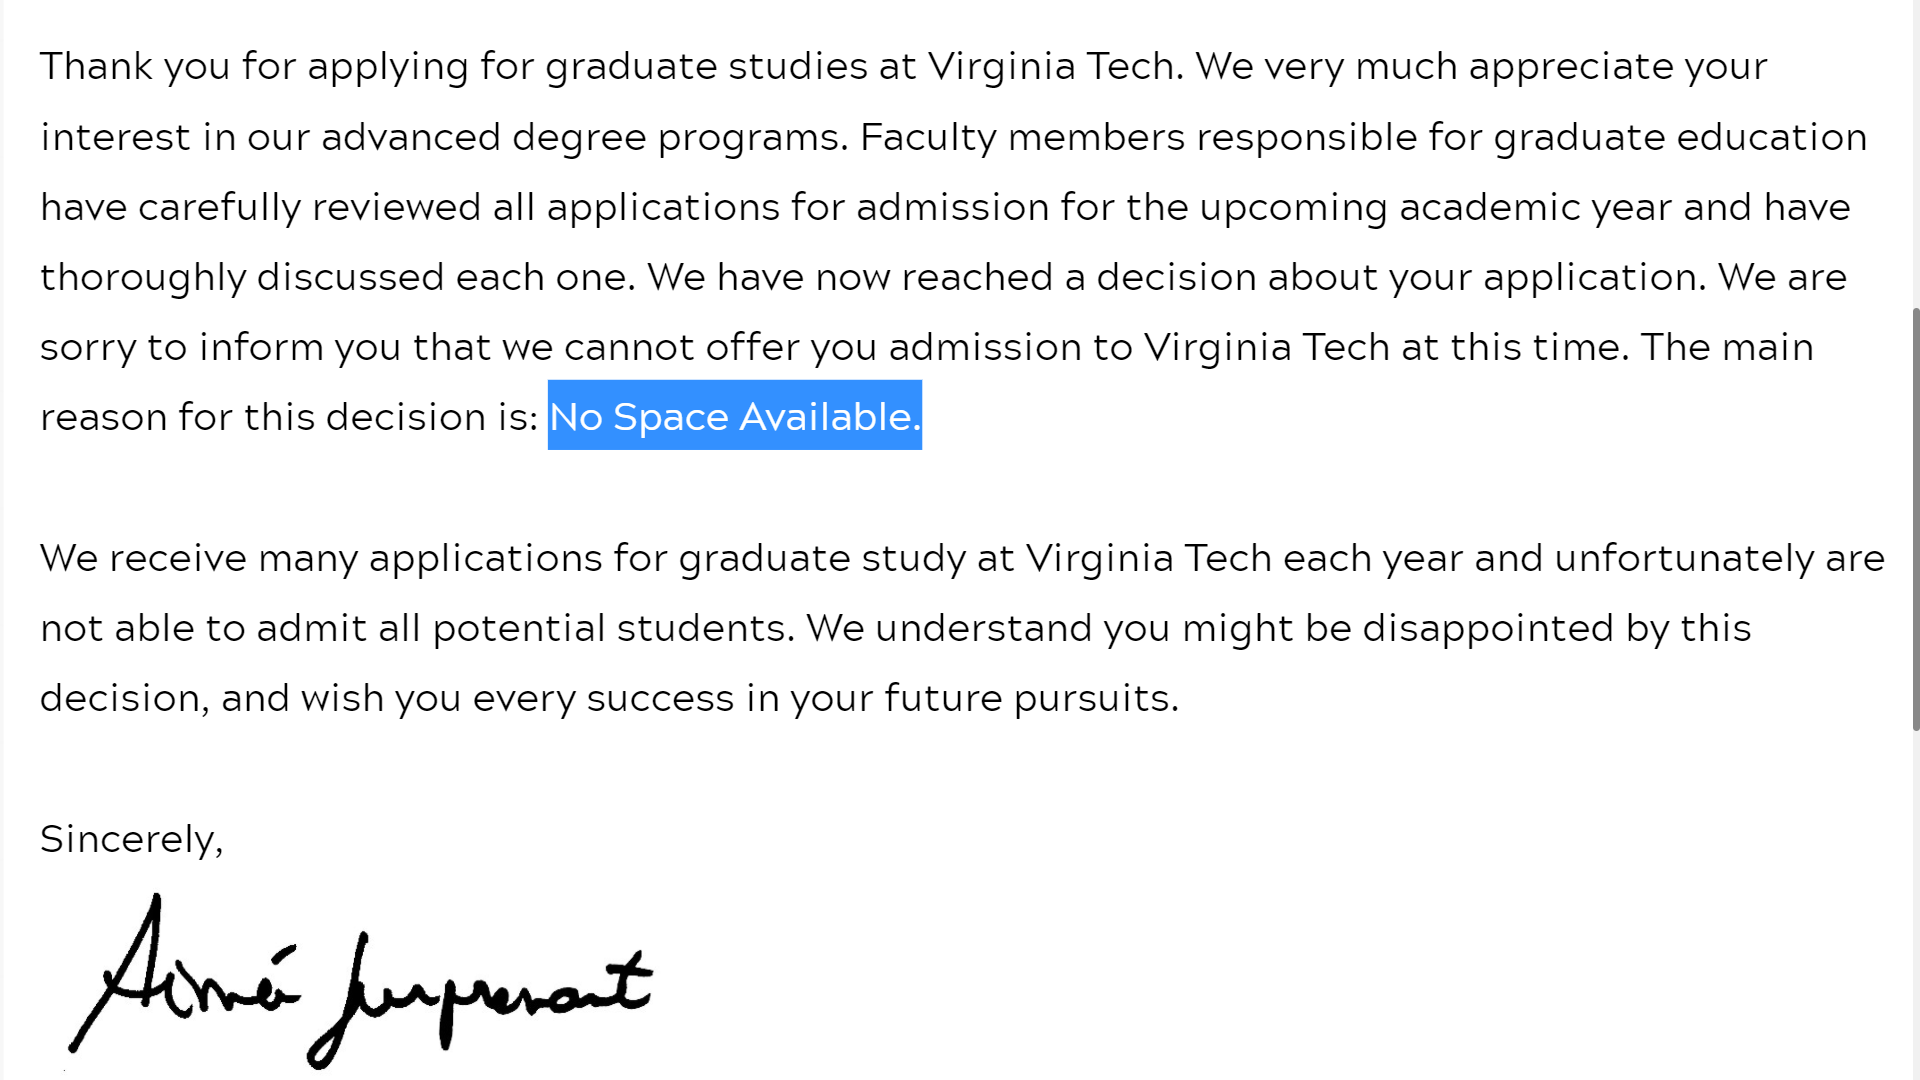Click the handwritten signature image

click(x=360, y=982)
